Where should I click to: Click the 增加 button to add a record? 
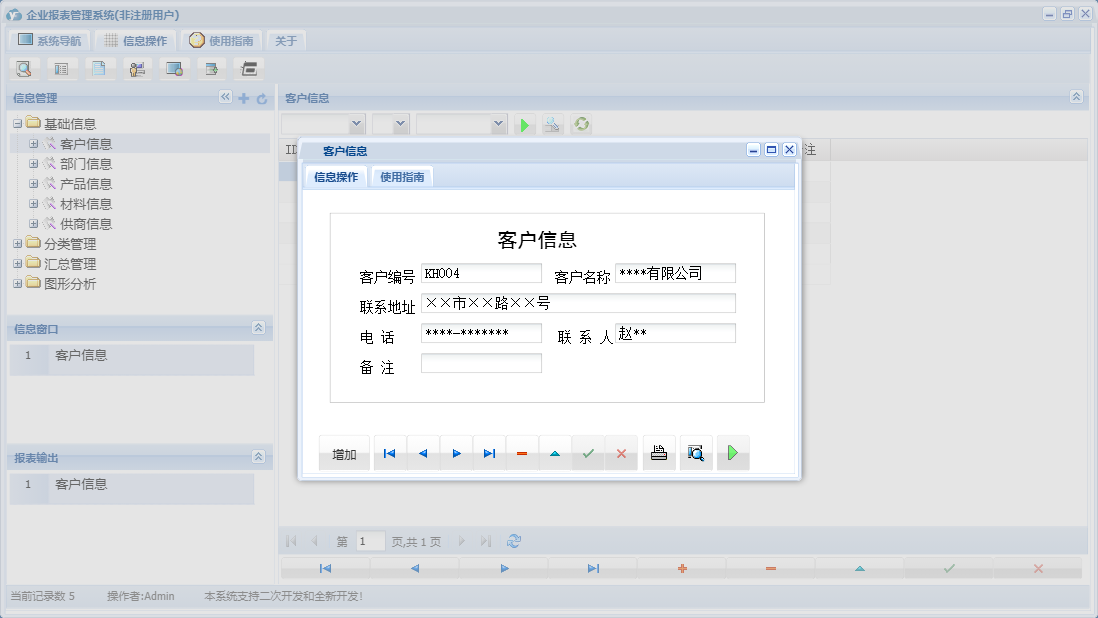point(344,452)
